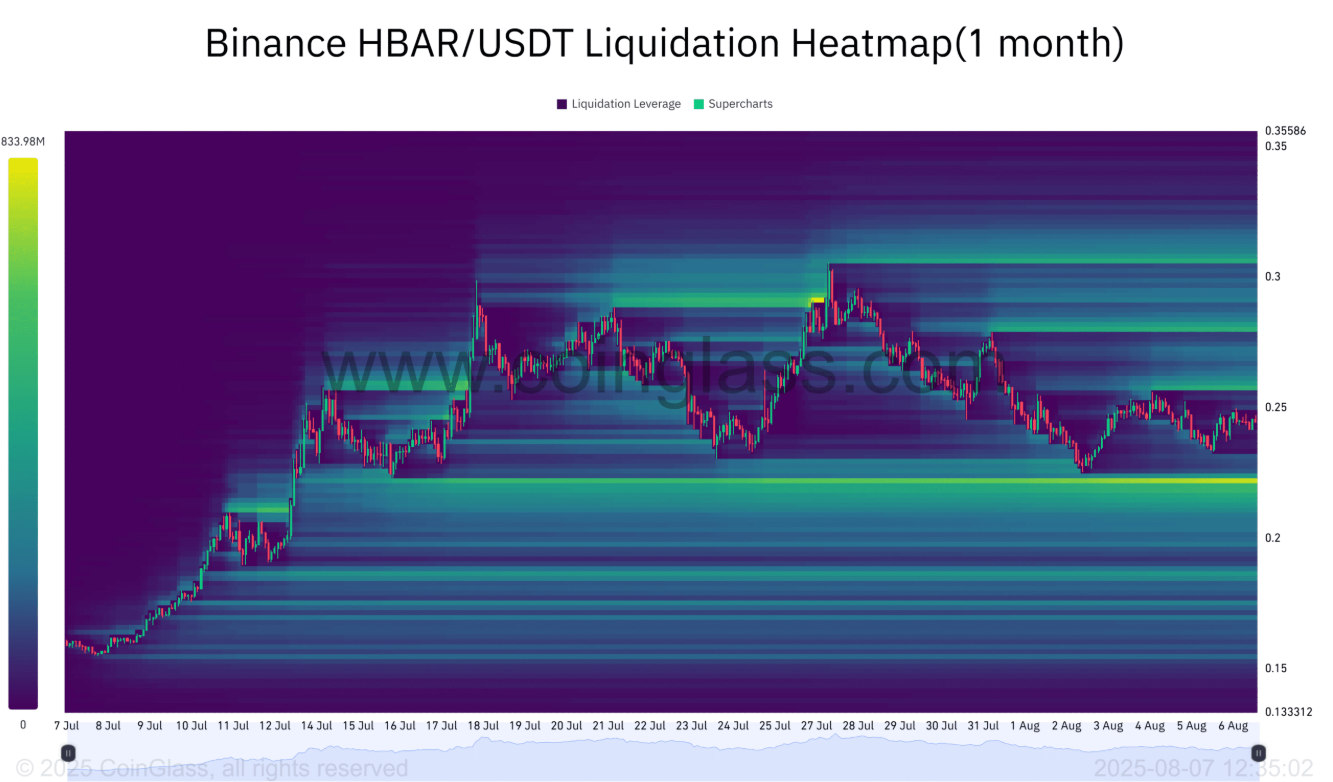Grab the right range slider handle
1333x782 pixels.
(1259, 752)
